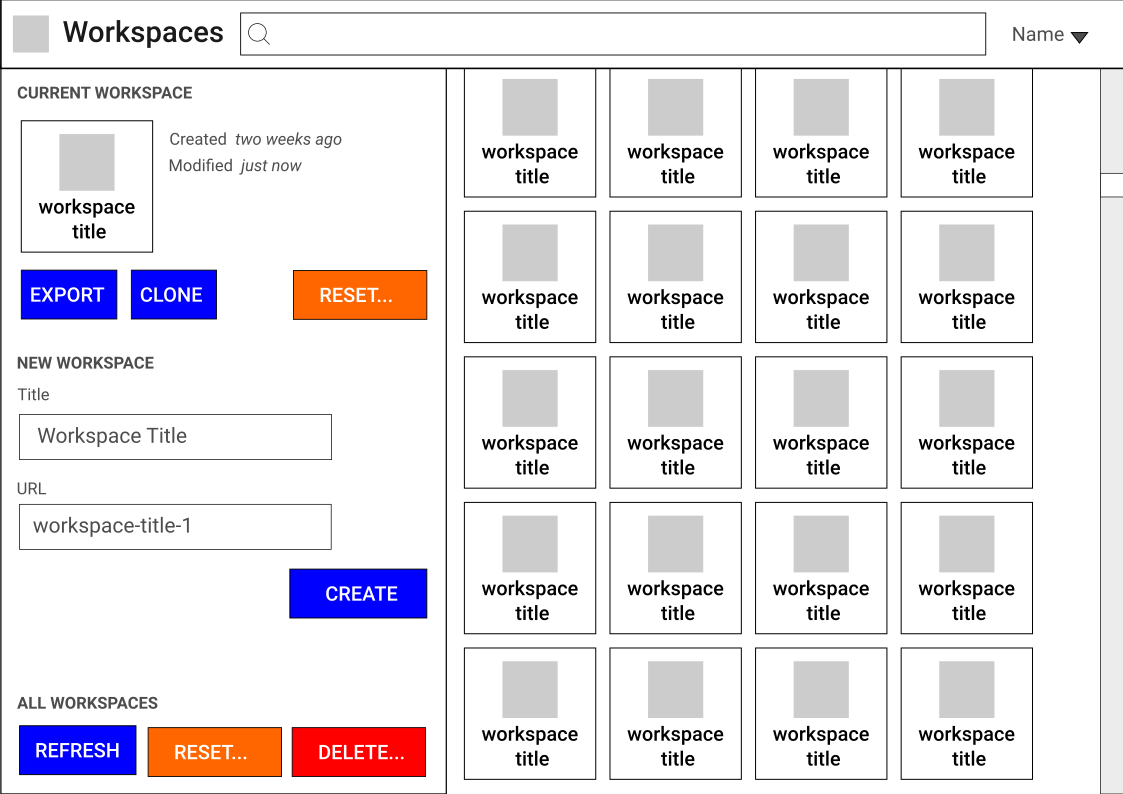Click the red DELETE button
1123x794 pixels.
tap(358, 751)
